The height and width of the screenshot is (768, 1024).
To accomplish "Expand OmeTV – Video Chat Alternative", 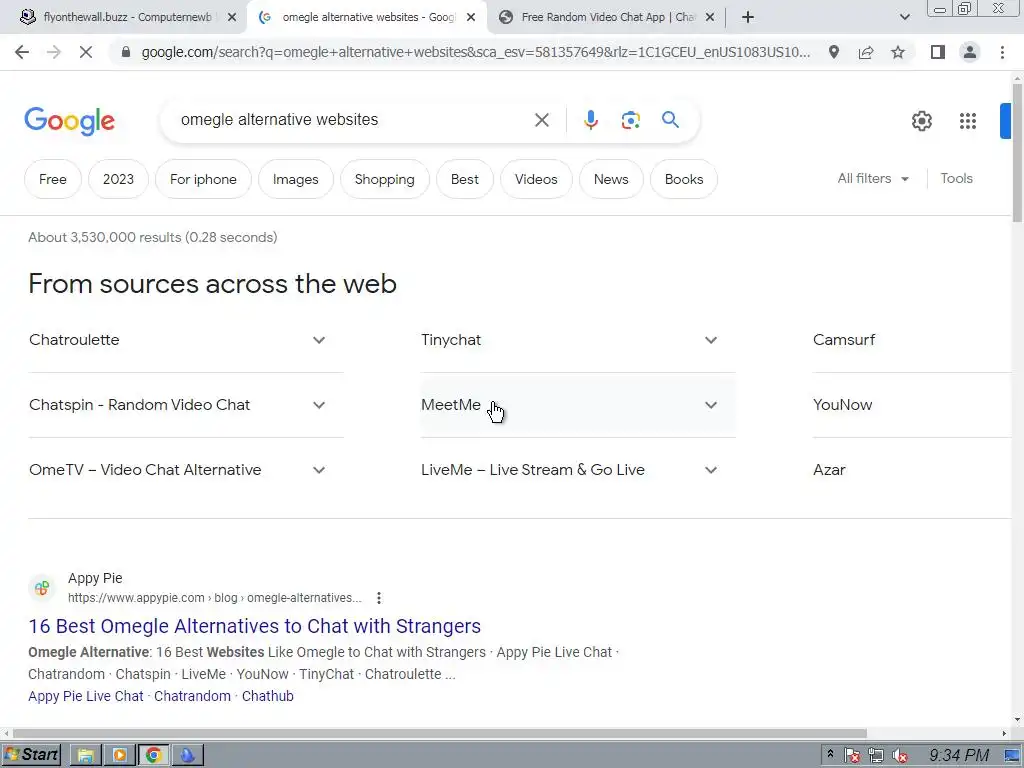I will point(186,470).
